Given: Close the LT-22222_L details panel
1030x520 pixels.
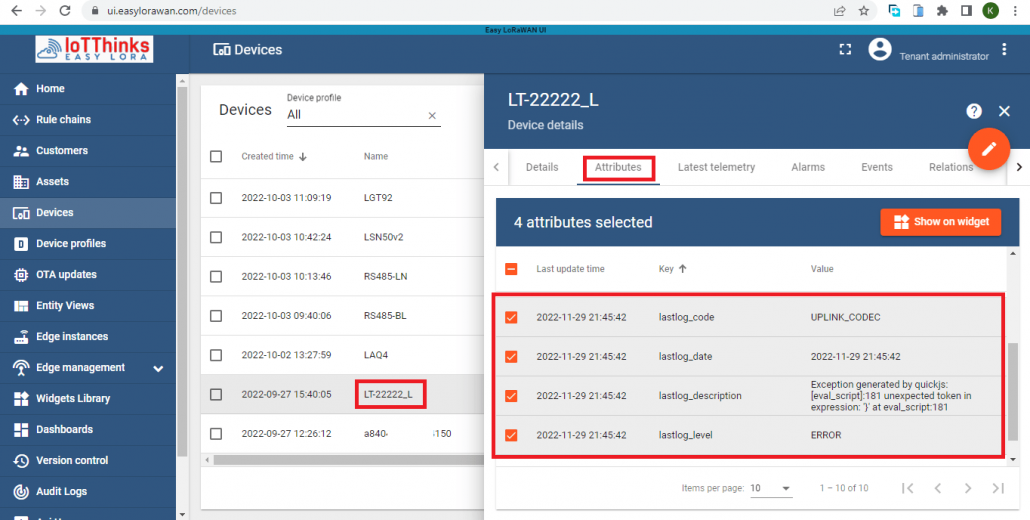Looking at the screenshot, I should click(x=1004, y=112).
